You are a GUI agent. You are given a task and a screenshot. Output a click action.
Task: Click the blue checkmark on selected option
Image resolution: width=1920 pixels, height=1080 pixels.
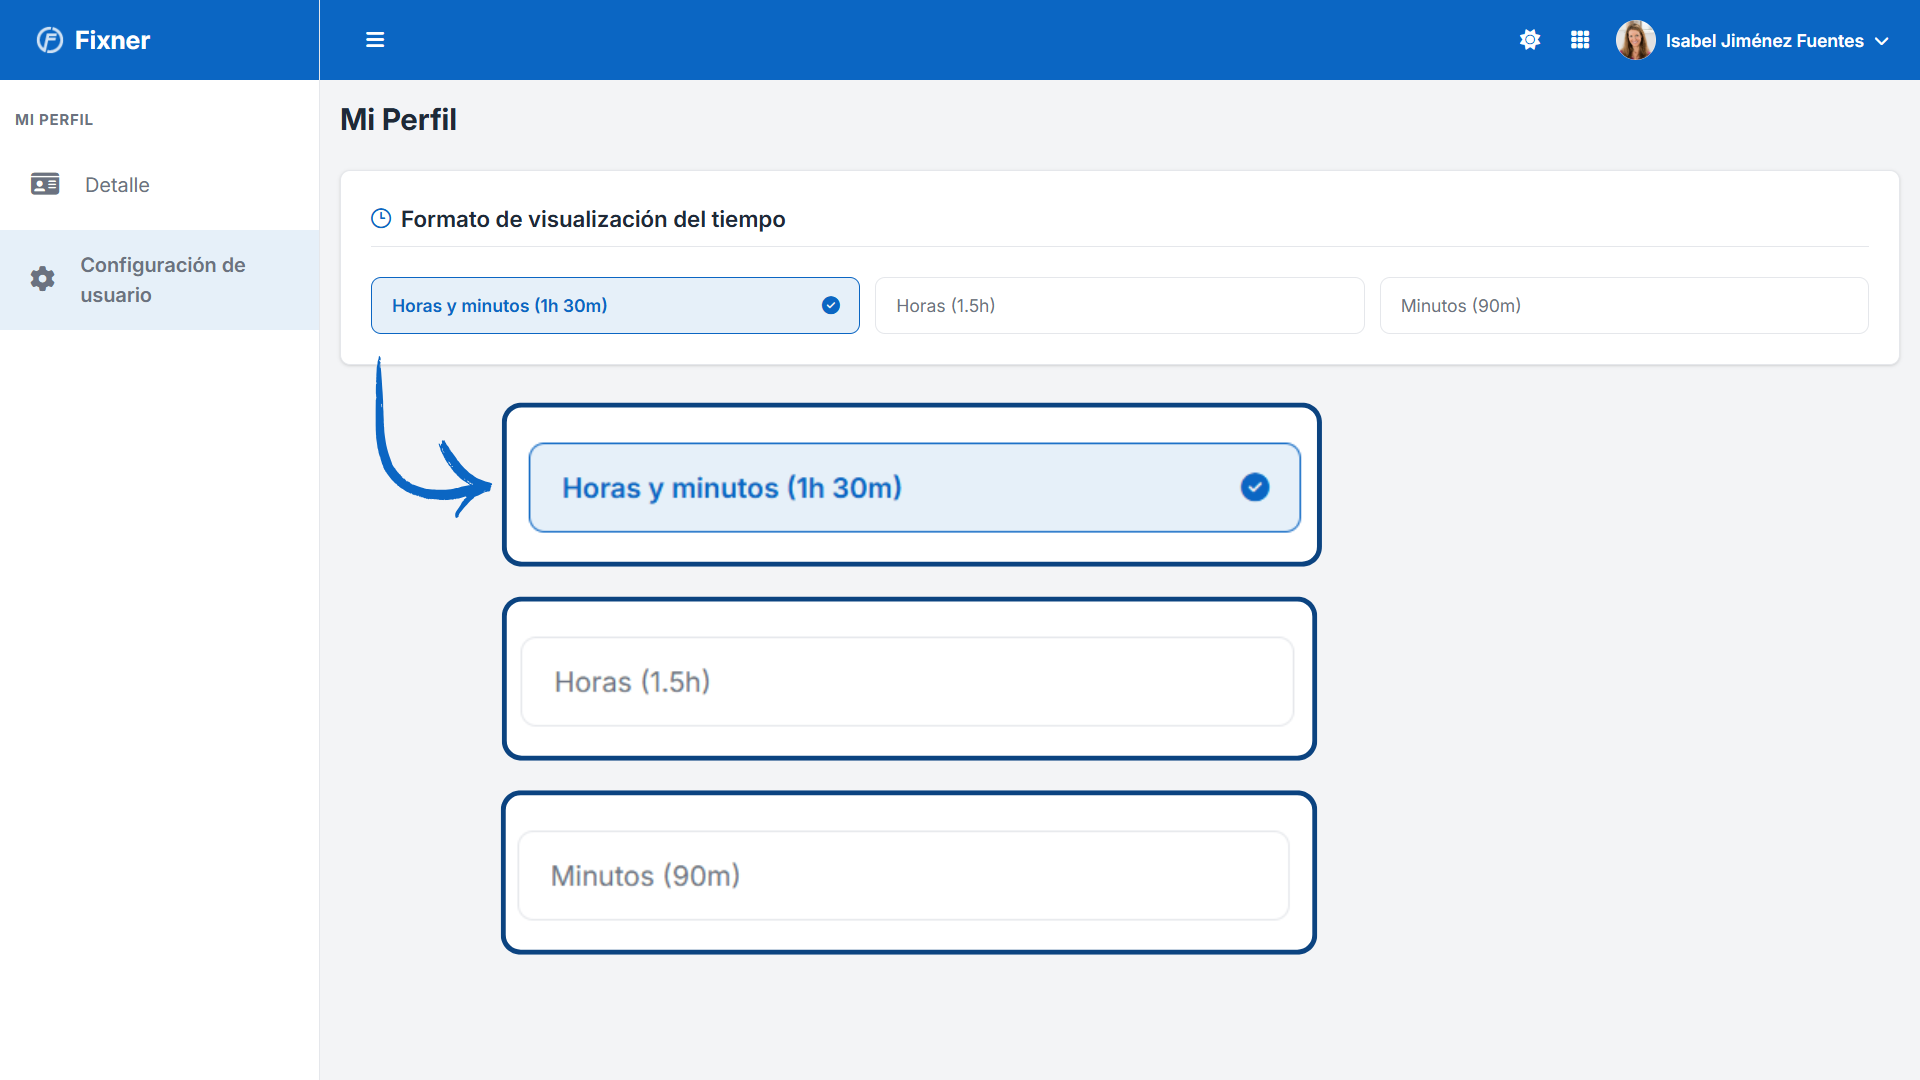pyautogui.click(x=831, y=305)
